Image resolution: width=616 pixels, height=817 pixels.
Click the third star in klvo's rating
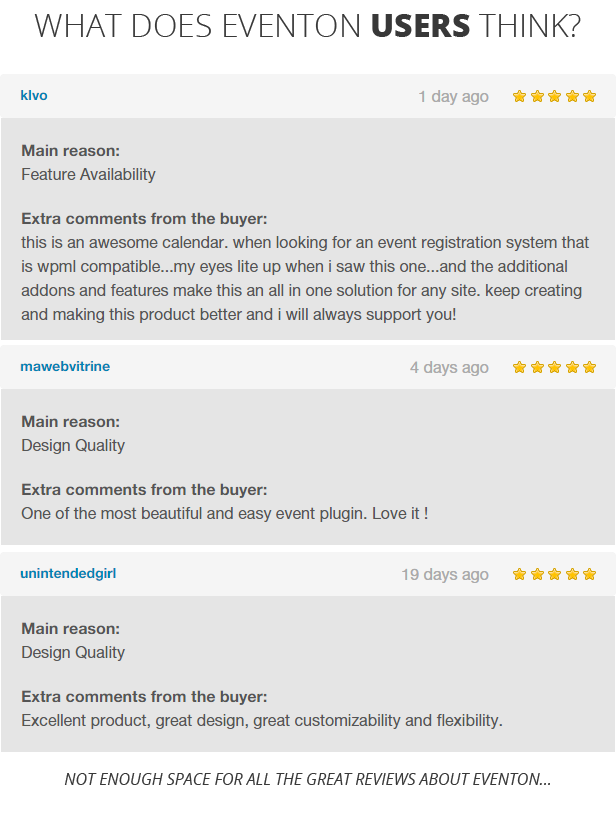pos(554,96)
